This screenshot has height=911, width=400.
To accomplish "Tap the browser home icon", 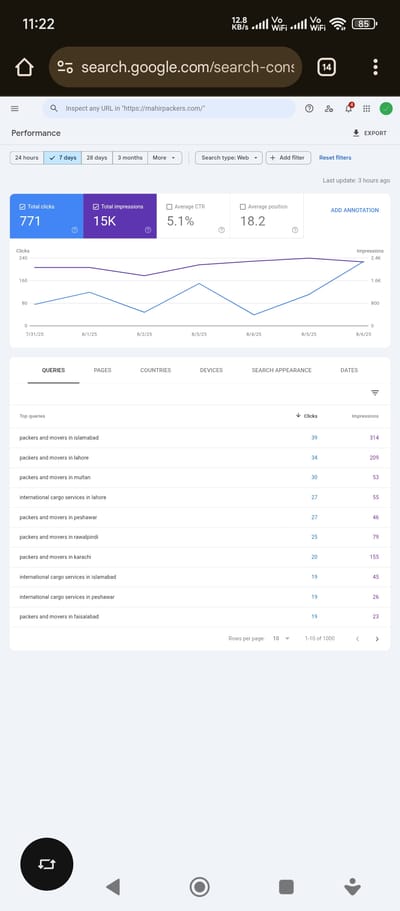I will pyautogui.click(x=24, y=67).
